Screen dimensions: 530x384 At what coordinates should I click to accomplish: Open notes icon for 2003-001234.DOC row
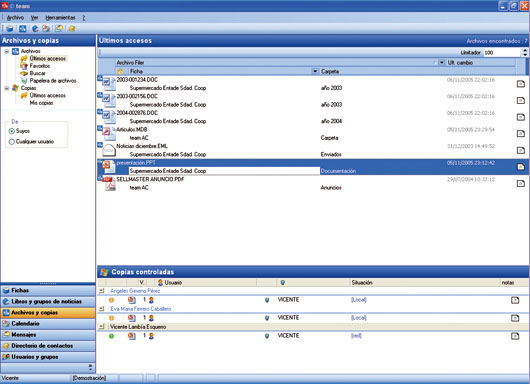coord(521,84)
